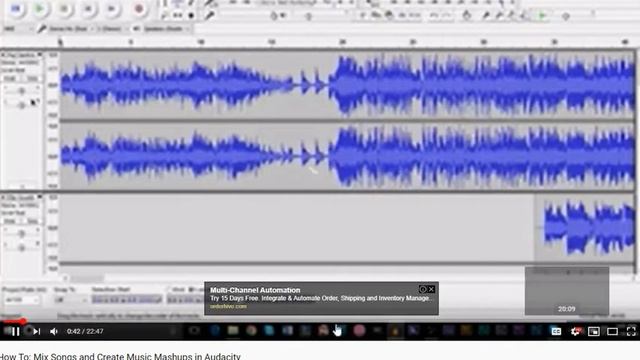Toggle YouTube closed captions
Screen dimensions: 640x360
click(x=556, y=331)
